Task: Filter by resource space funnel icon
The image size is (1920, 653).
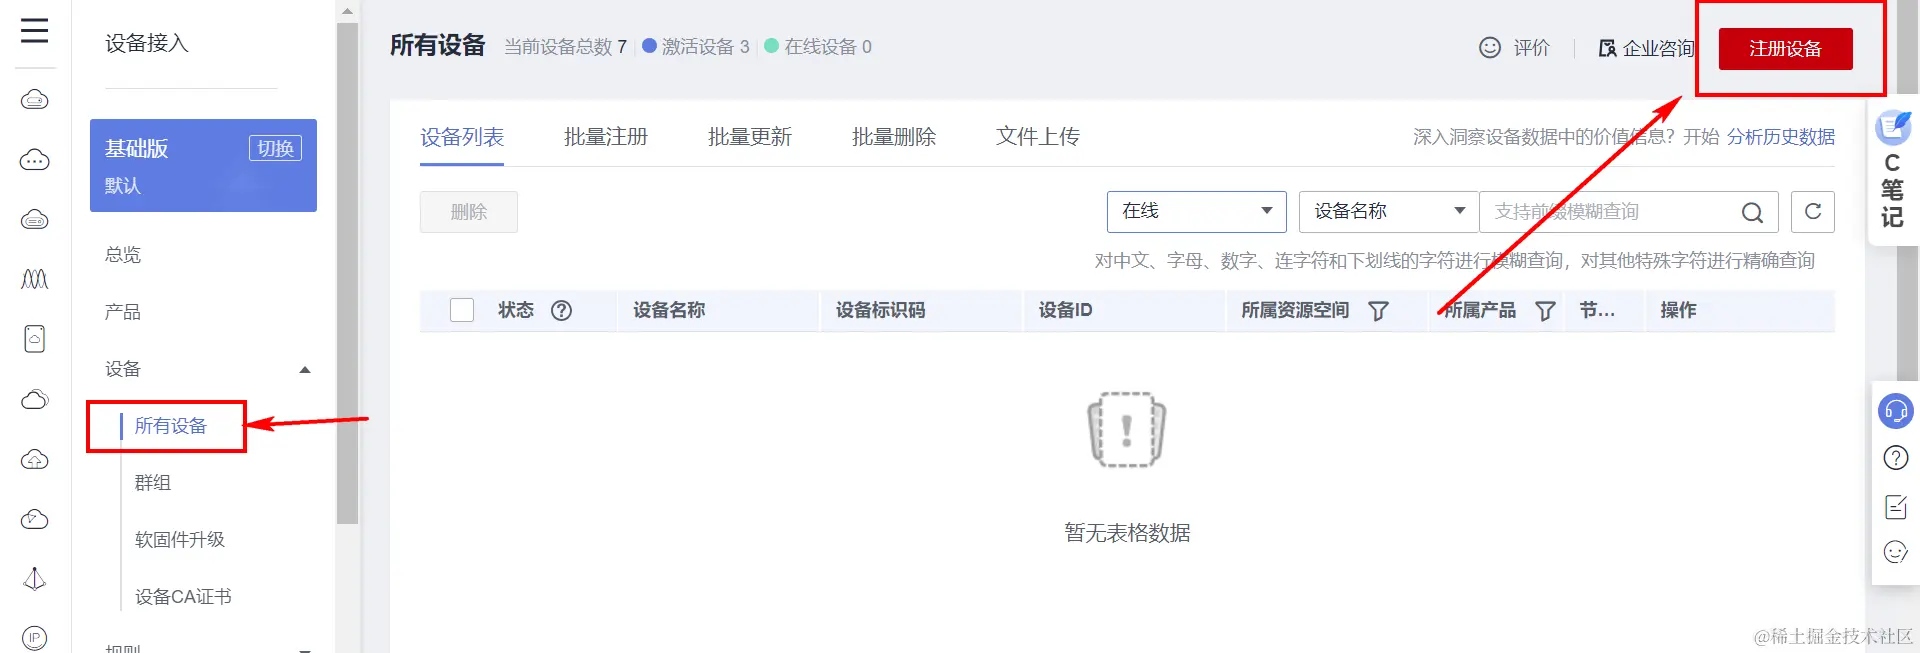Action: [x=1378, y=311]
